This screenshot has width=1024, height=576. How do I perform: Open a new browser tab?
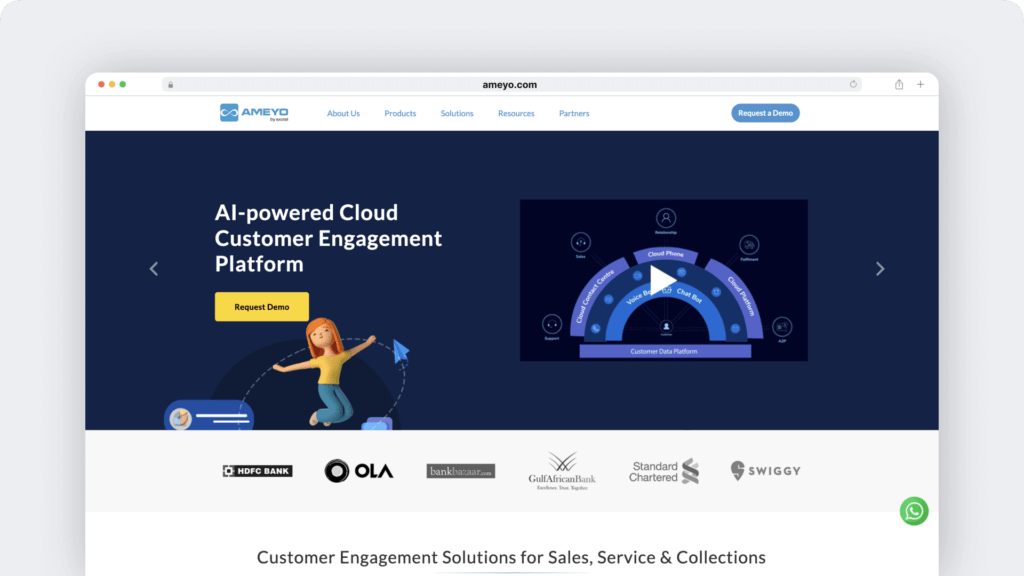(x=920, y=85)
